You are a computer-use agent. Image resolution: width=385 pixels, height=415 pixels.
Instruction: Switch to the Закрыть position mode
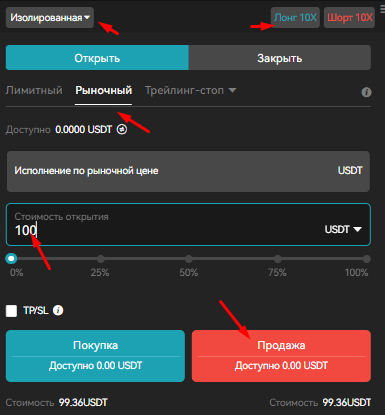click(280, 58)
